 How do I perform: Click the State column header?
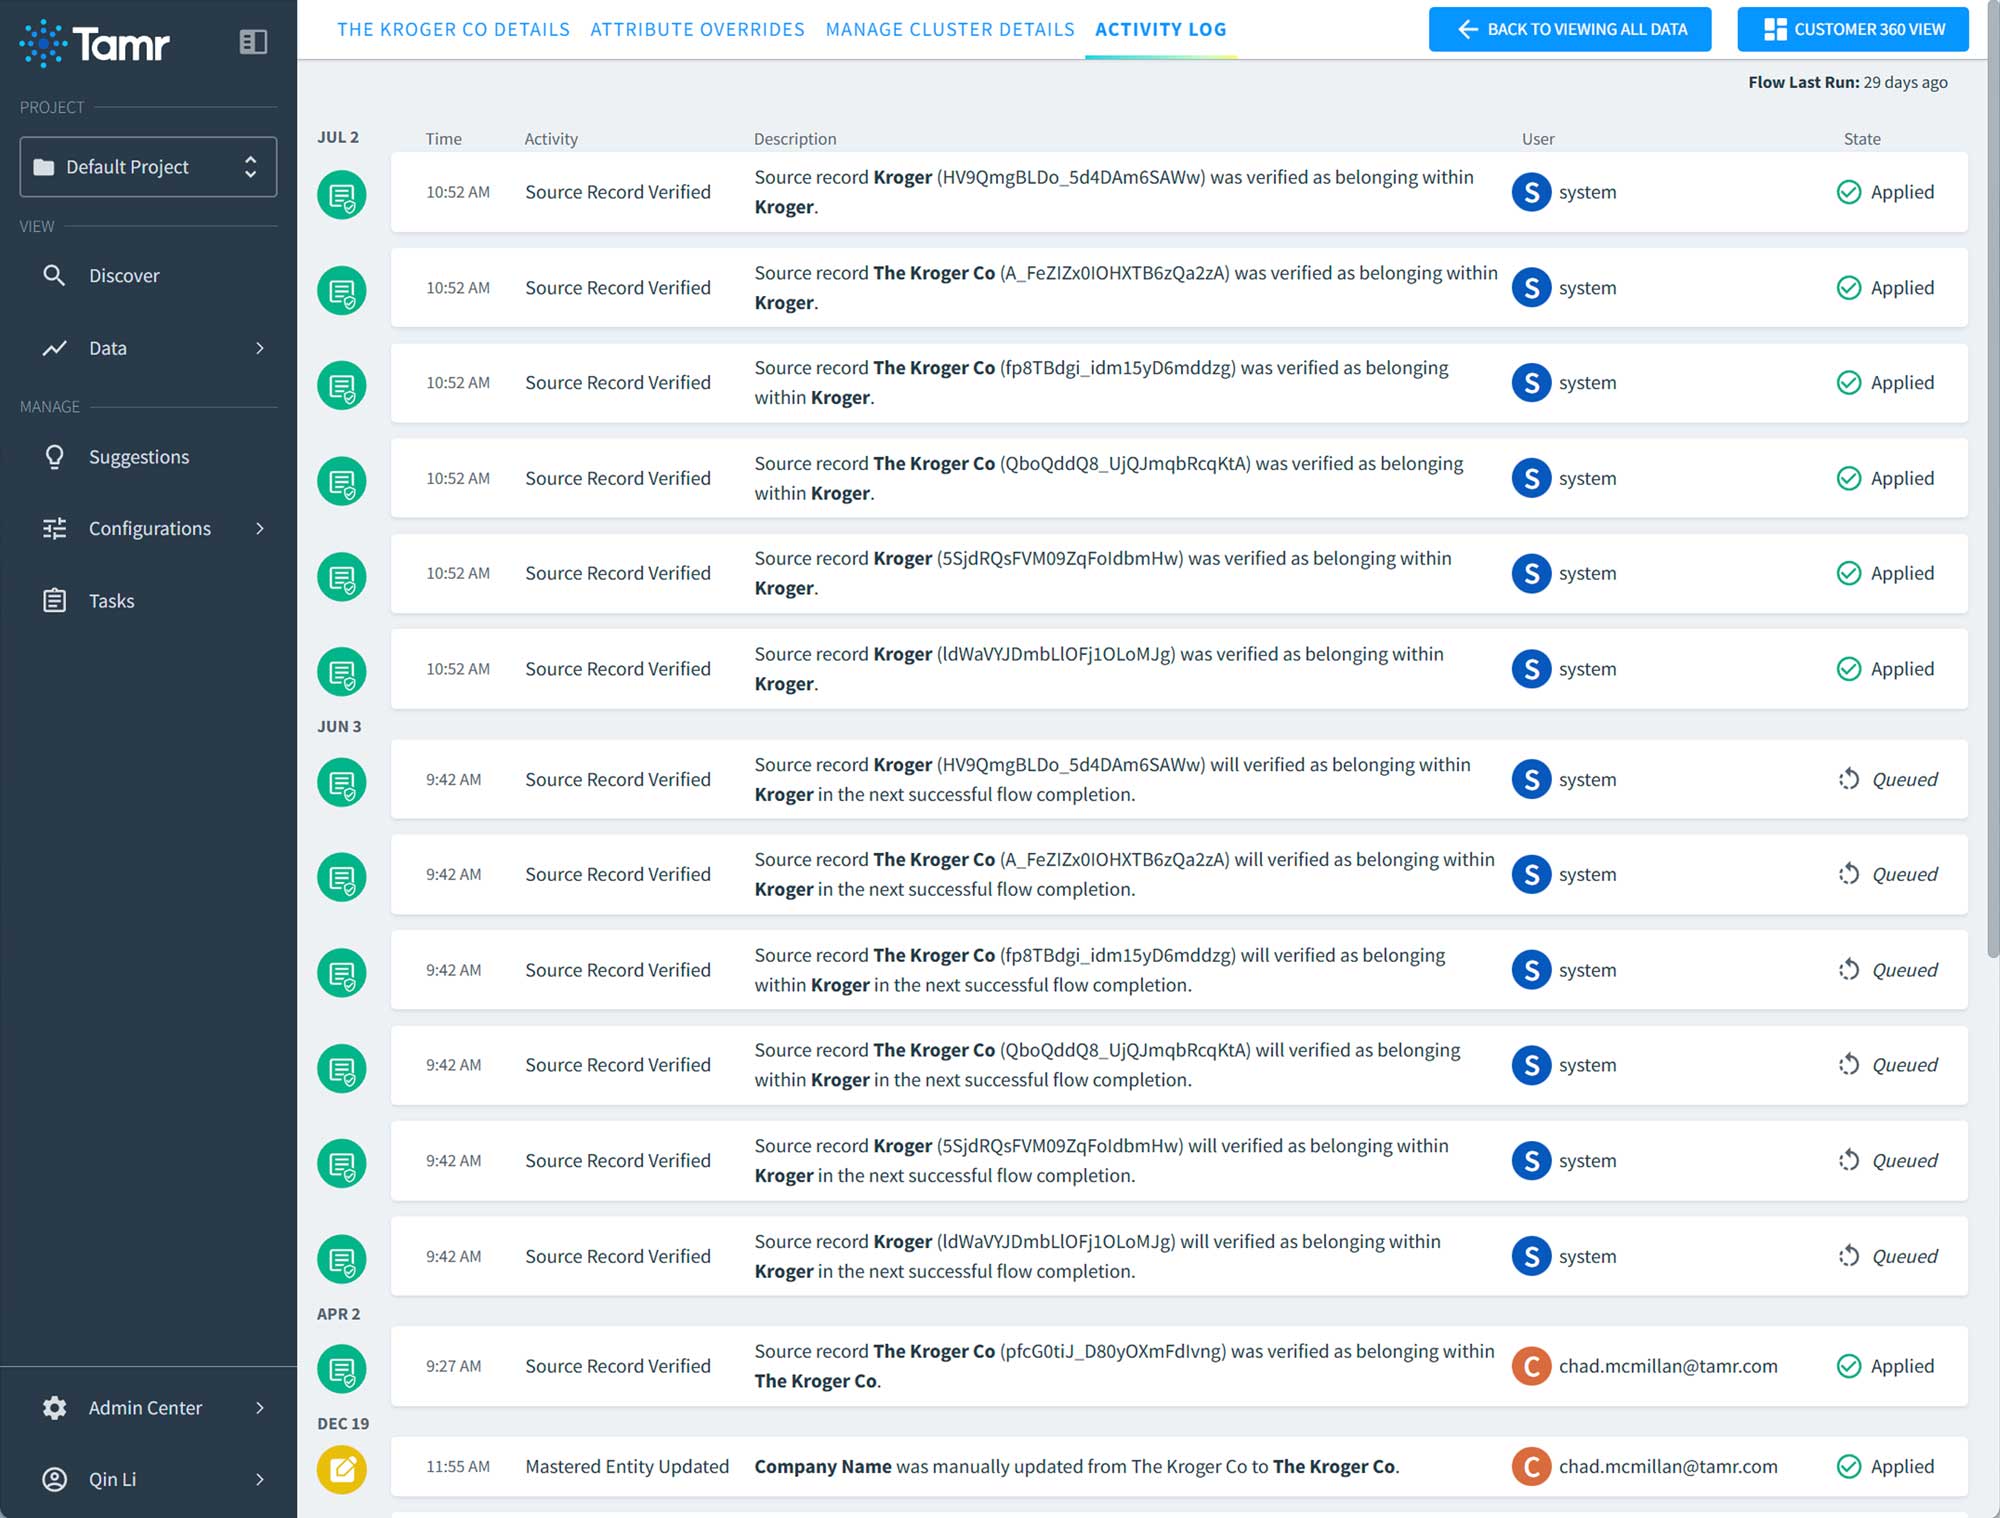coord(1862,139)
